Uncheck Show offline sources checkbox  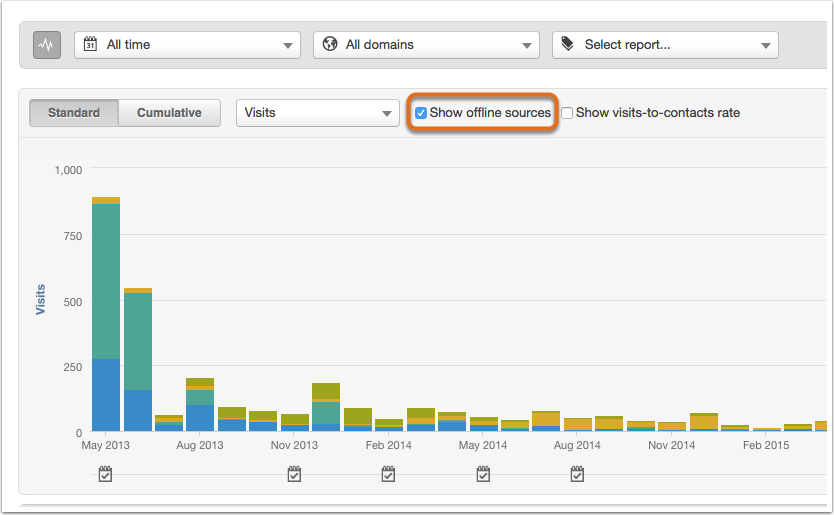pyautogui.click(x=421, y=113)
